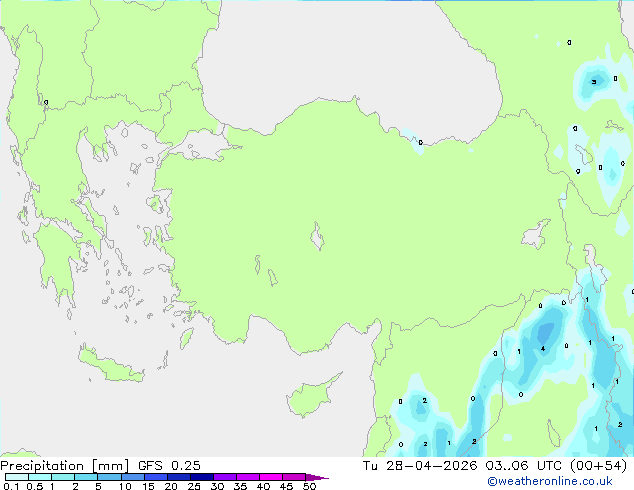Select the 15–20 mm blue legend swatch
Viewport: 634px width, 490px height.
click(x=156, y=477)
